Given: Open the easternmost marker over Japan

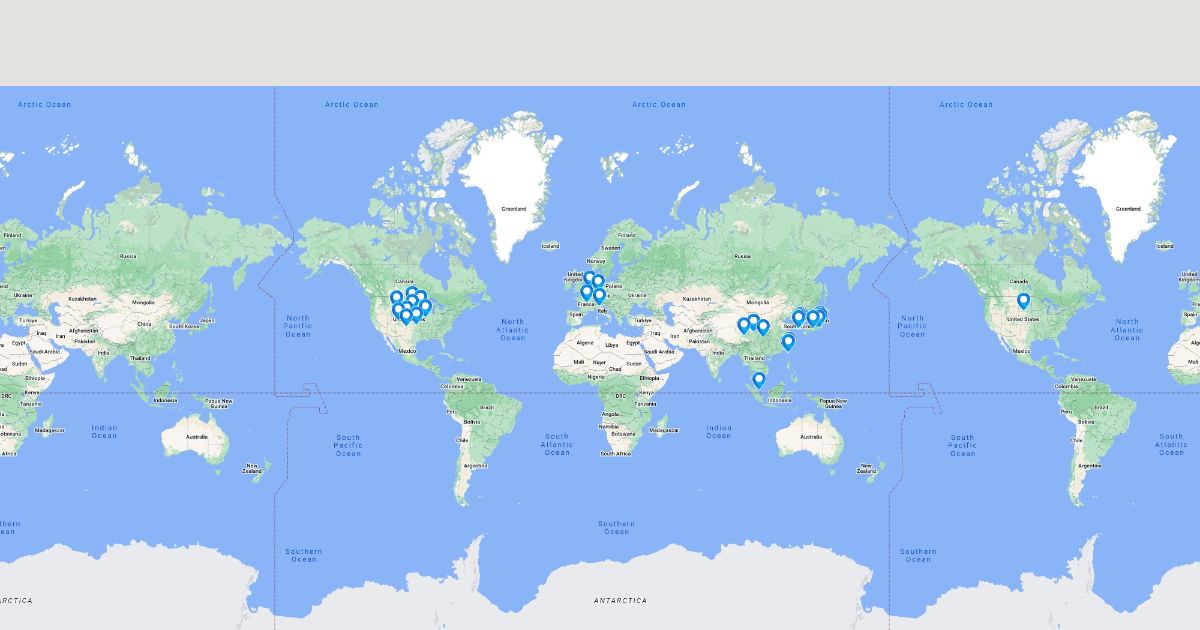Looking at the screenshot, I should tap(821, 314).
